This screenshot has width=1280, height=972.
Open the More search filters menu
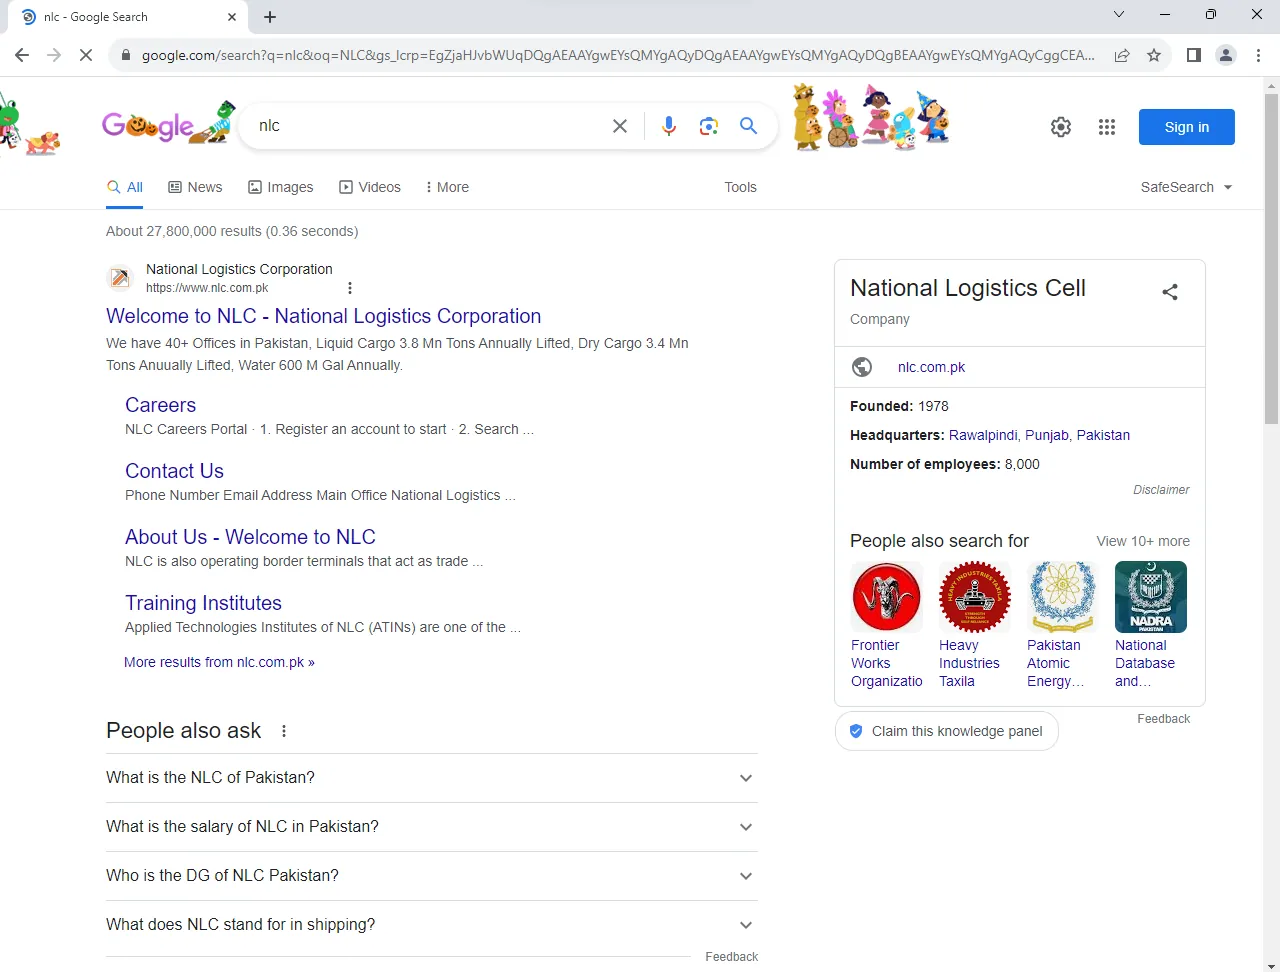coord(446,187)
